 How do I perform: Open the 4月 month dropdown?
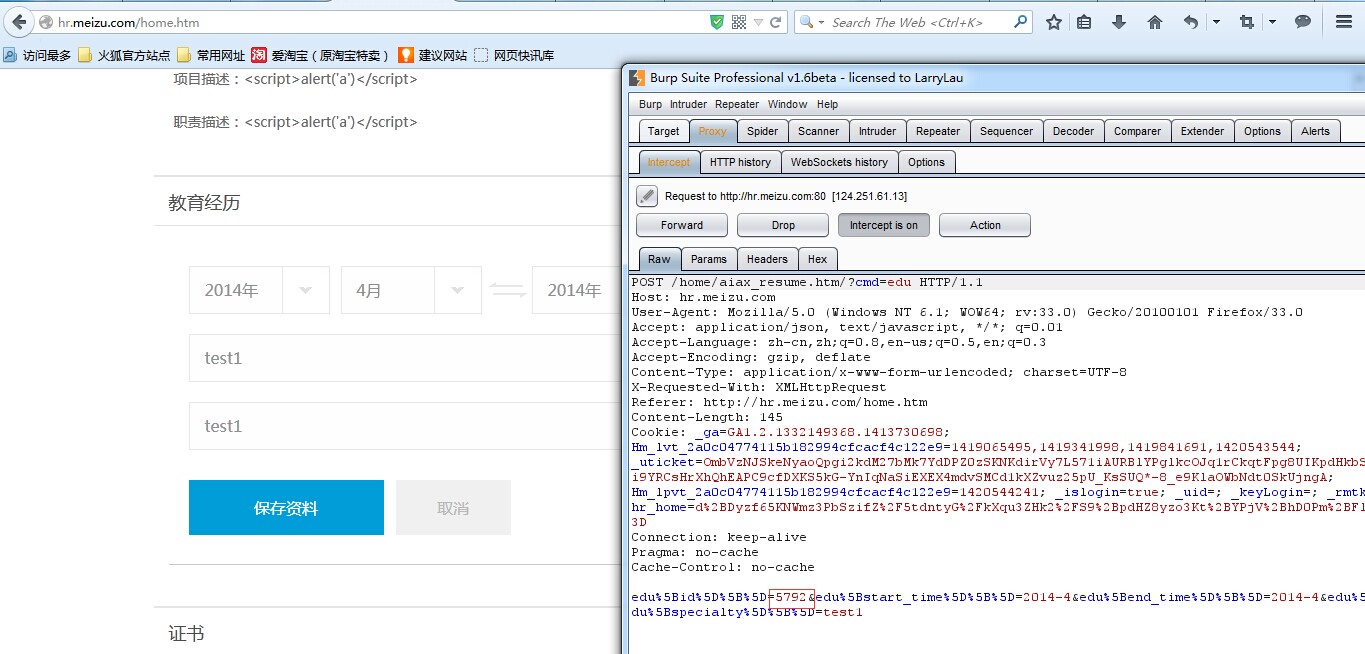tap(411, 290)
